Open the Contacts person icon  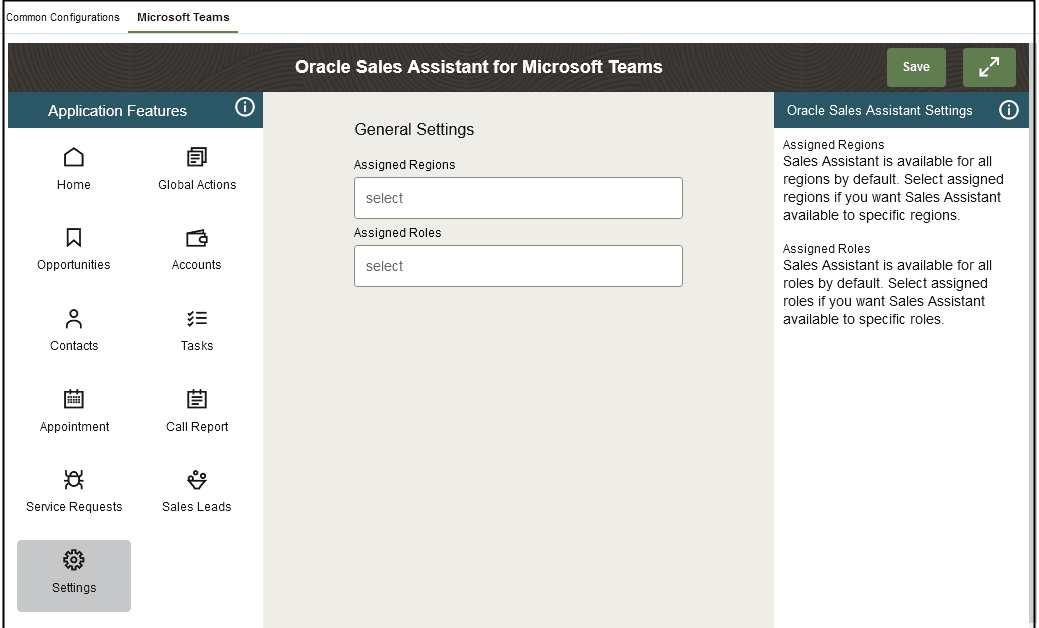click(74, 319)
